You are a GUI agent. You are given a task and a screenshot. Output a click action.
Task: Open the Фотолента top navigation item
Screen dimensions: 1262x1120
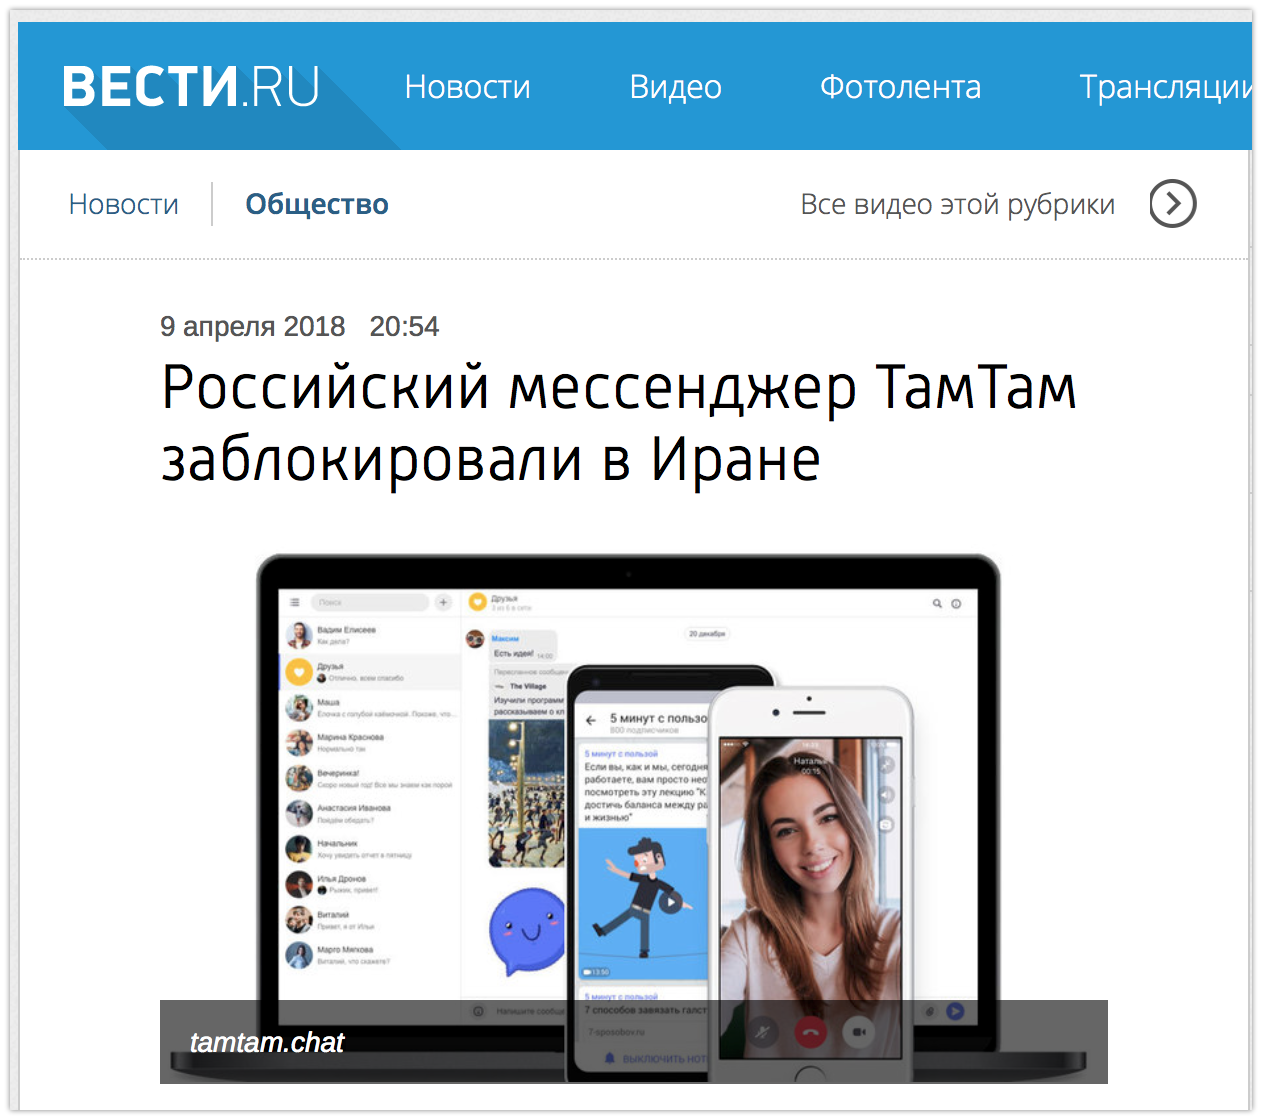(x=900, y=87)
